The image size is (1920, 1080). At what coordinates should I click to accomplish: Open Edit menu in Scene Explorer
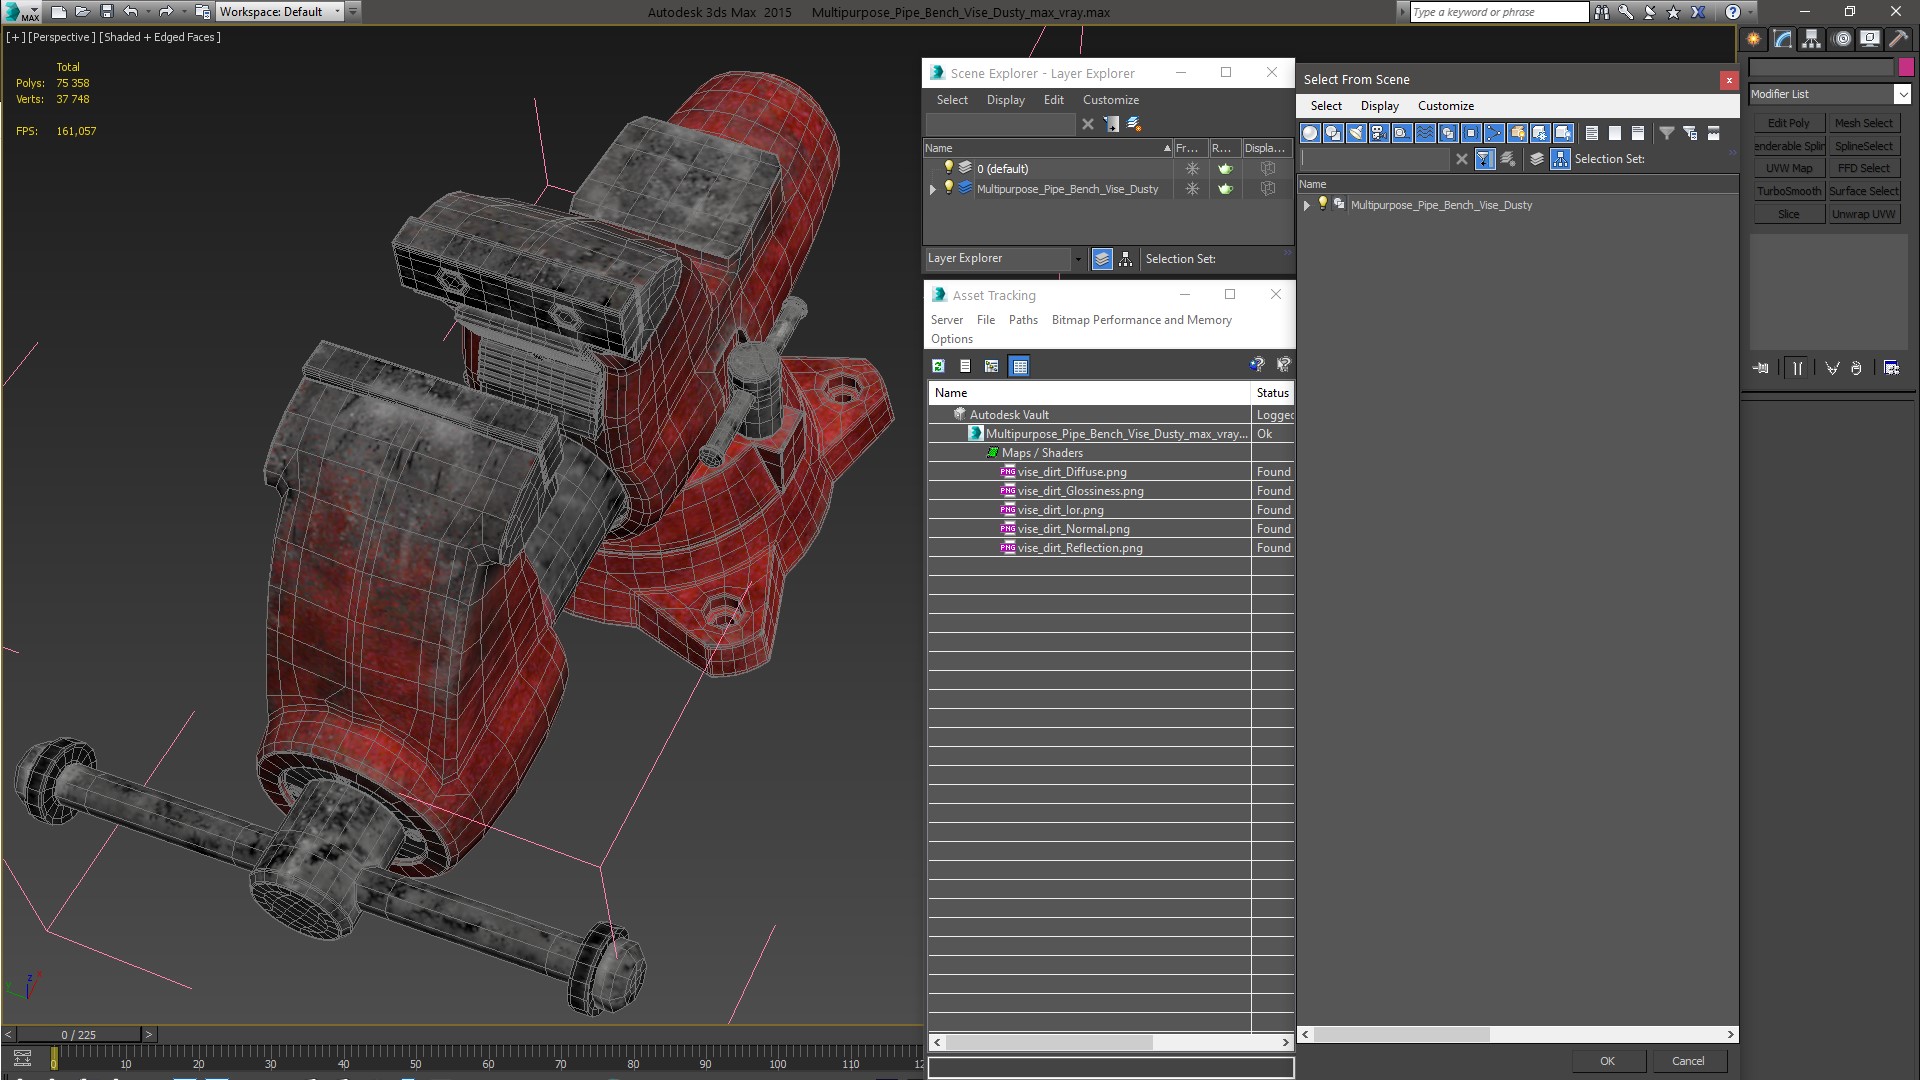click(x=1053, y=100)
